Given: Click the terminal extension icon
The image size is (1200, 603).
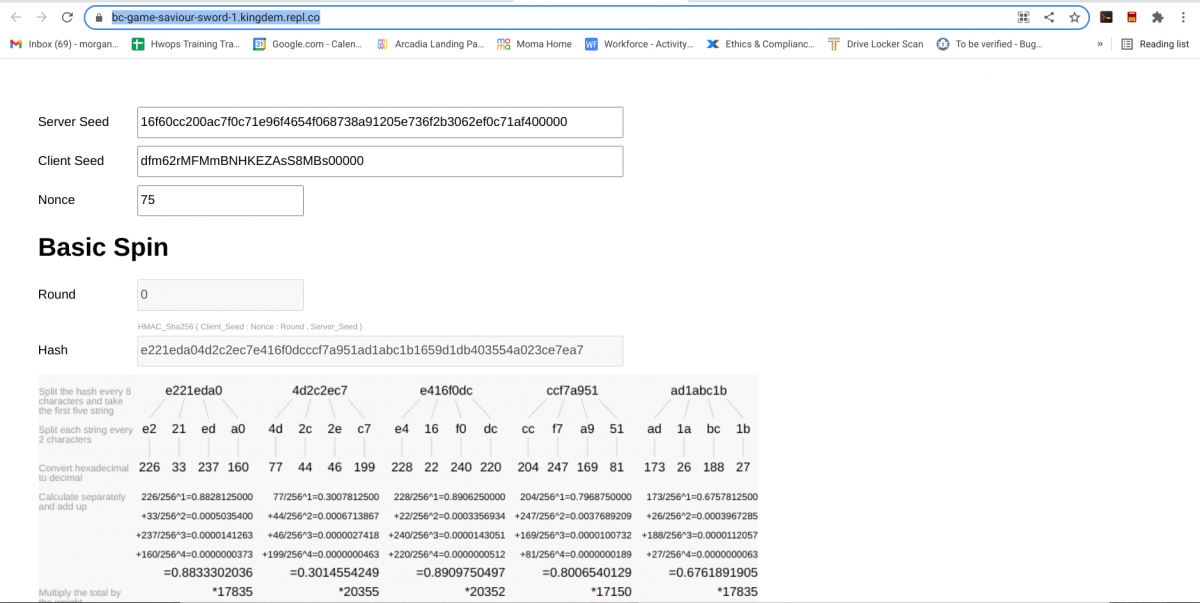Looking at the screenshot, I should click(x=1106, y=17).
